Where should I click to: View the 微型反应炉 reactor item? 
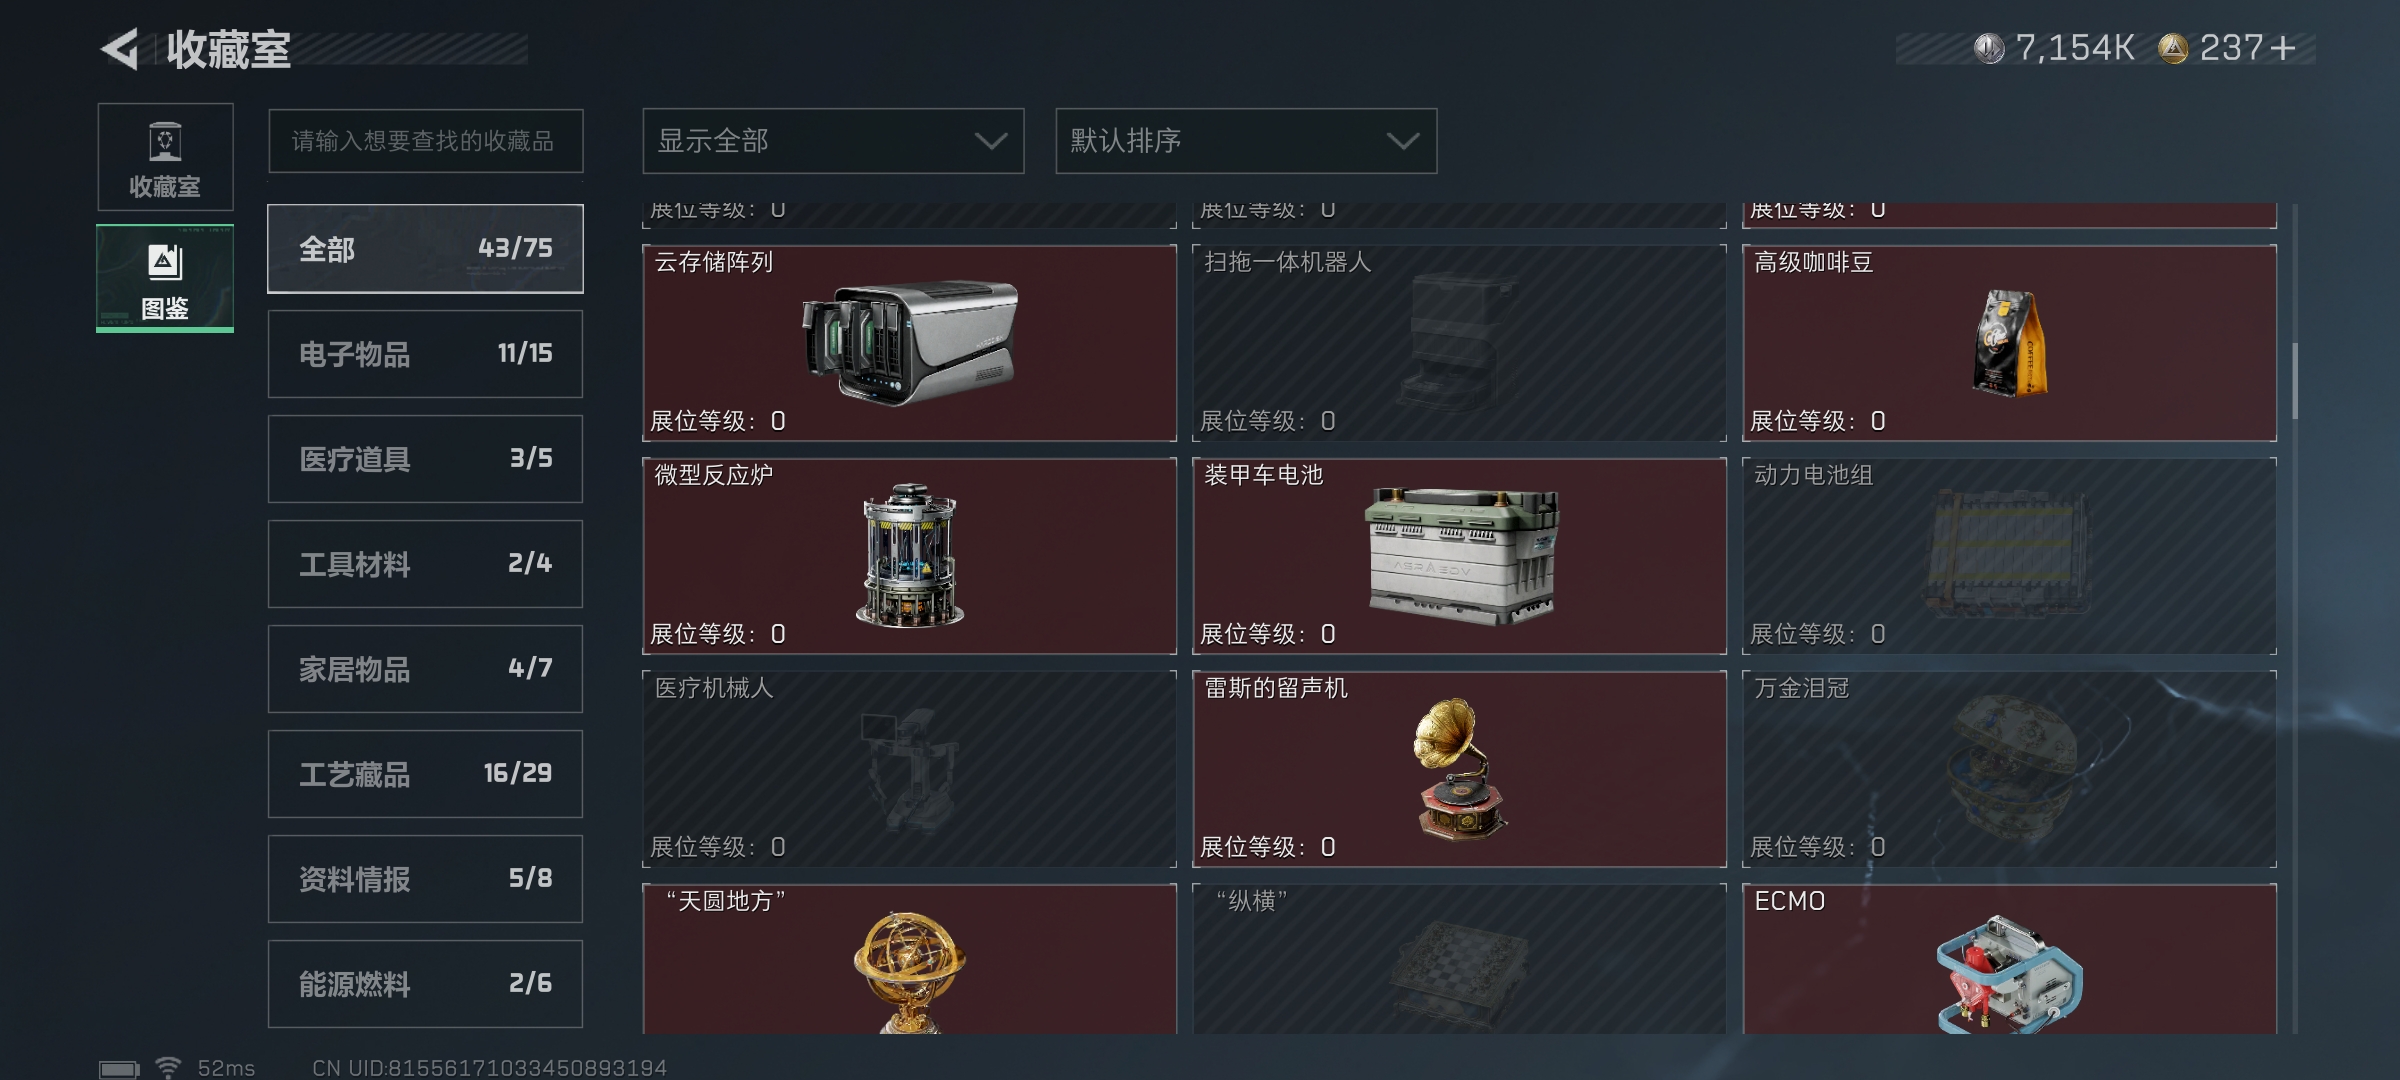coord(909,556)
